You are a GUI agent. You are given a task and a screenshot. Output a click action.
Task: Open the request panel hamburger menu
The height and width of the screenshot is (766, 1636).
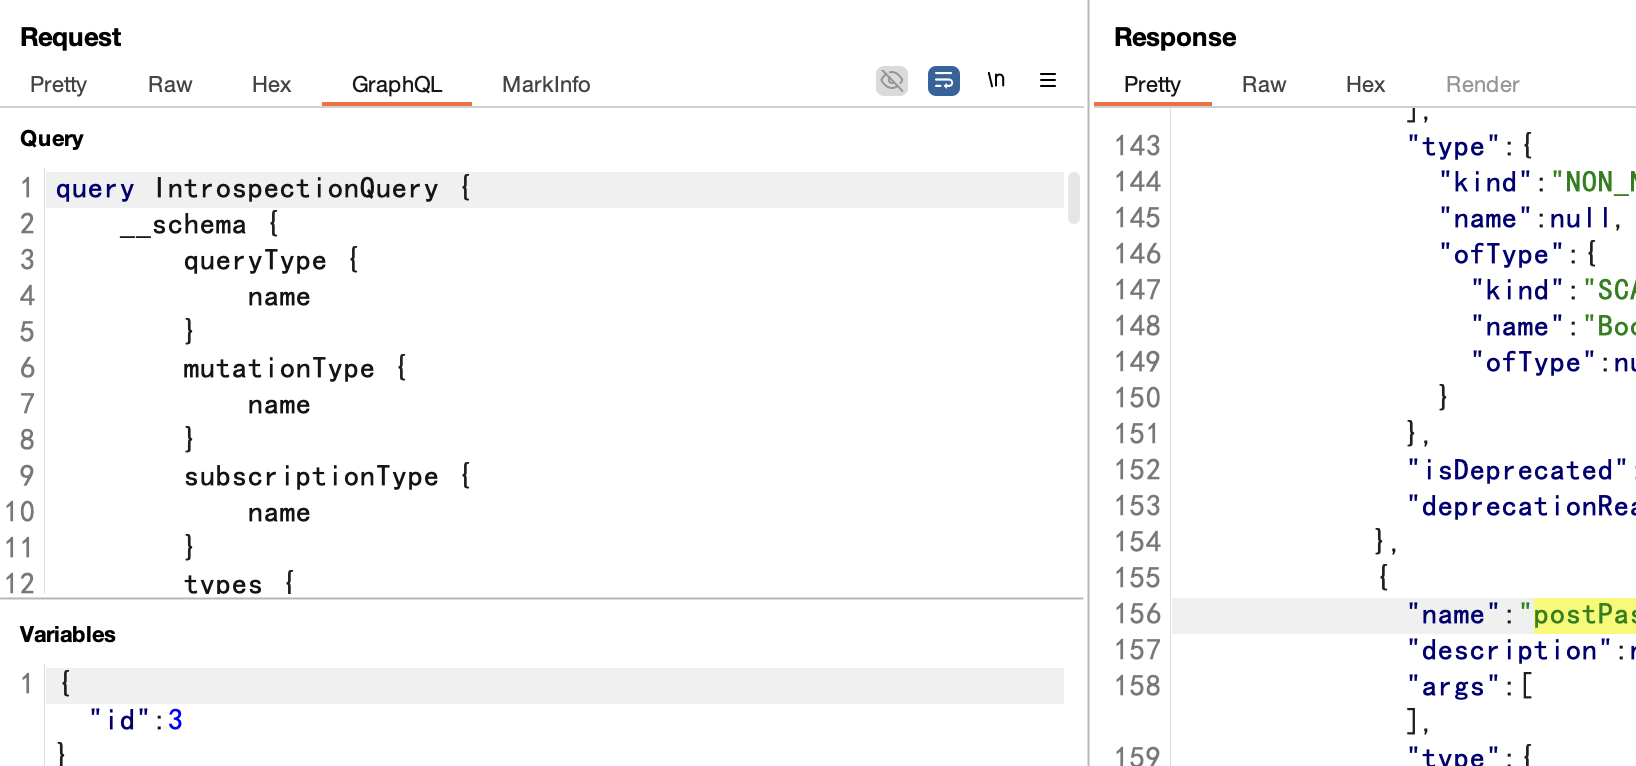click(1048, 80)
